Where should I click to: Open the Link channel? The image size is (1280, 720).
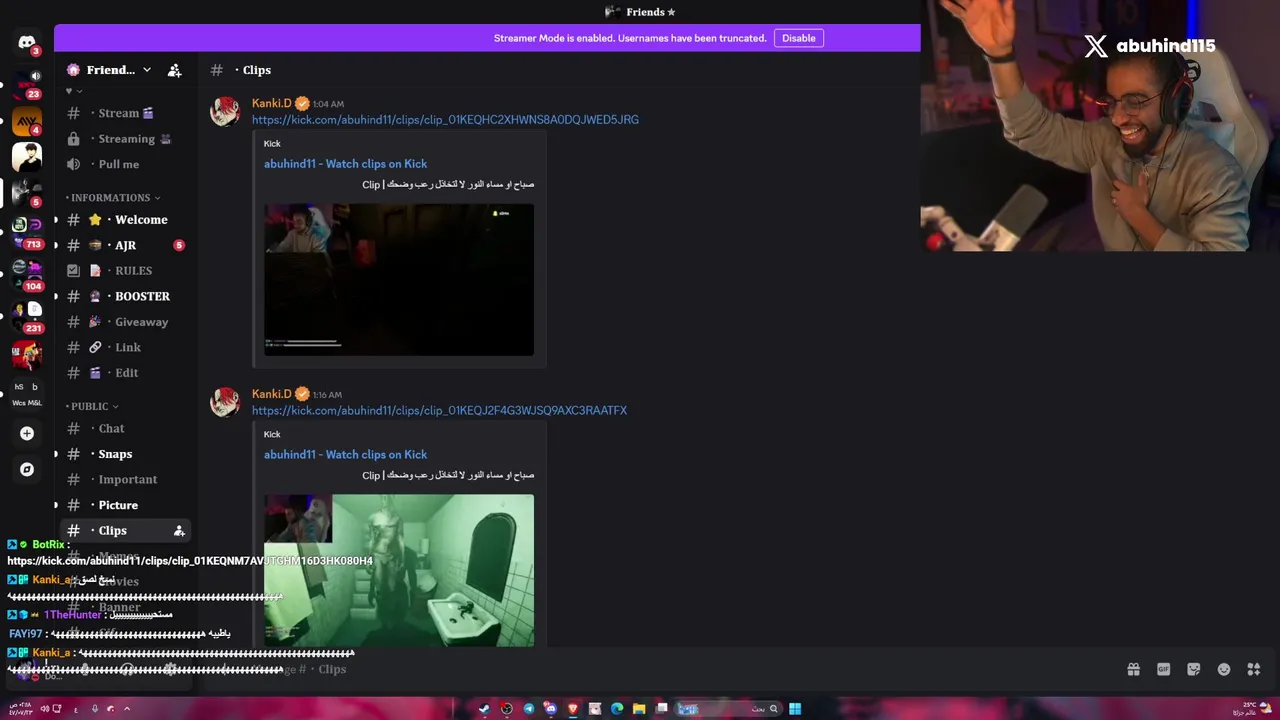pyautogui.click(x=126, y=347)
